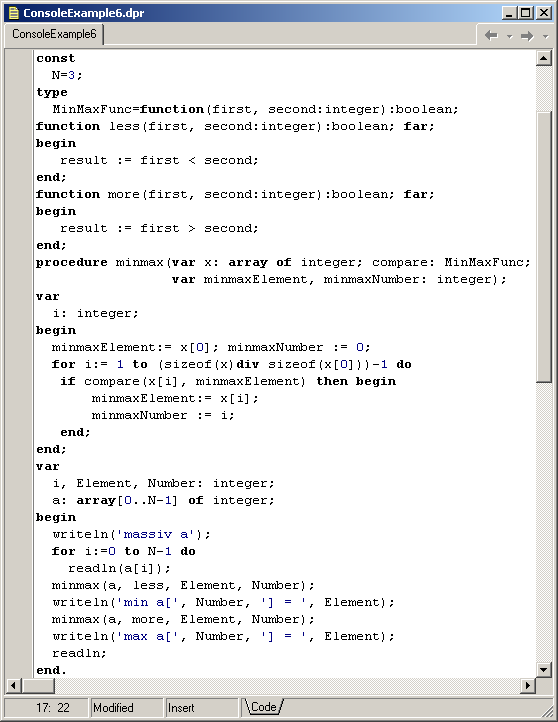Click the horizontal scrollbar right arrow
558x722 pixels.
click(528, 685)
